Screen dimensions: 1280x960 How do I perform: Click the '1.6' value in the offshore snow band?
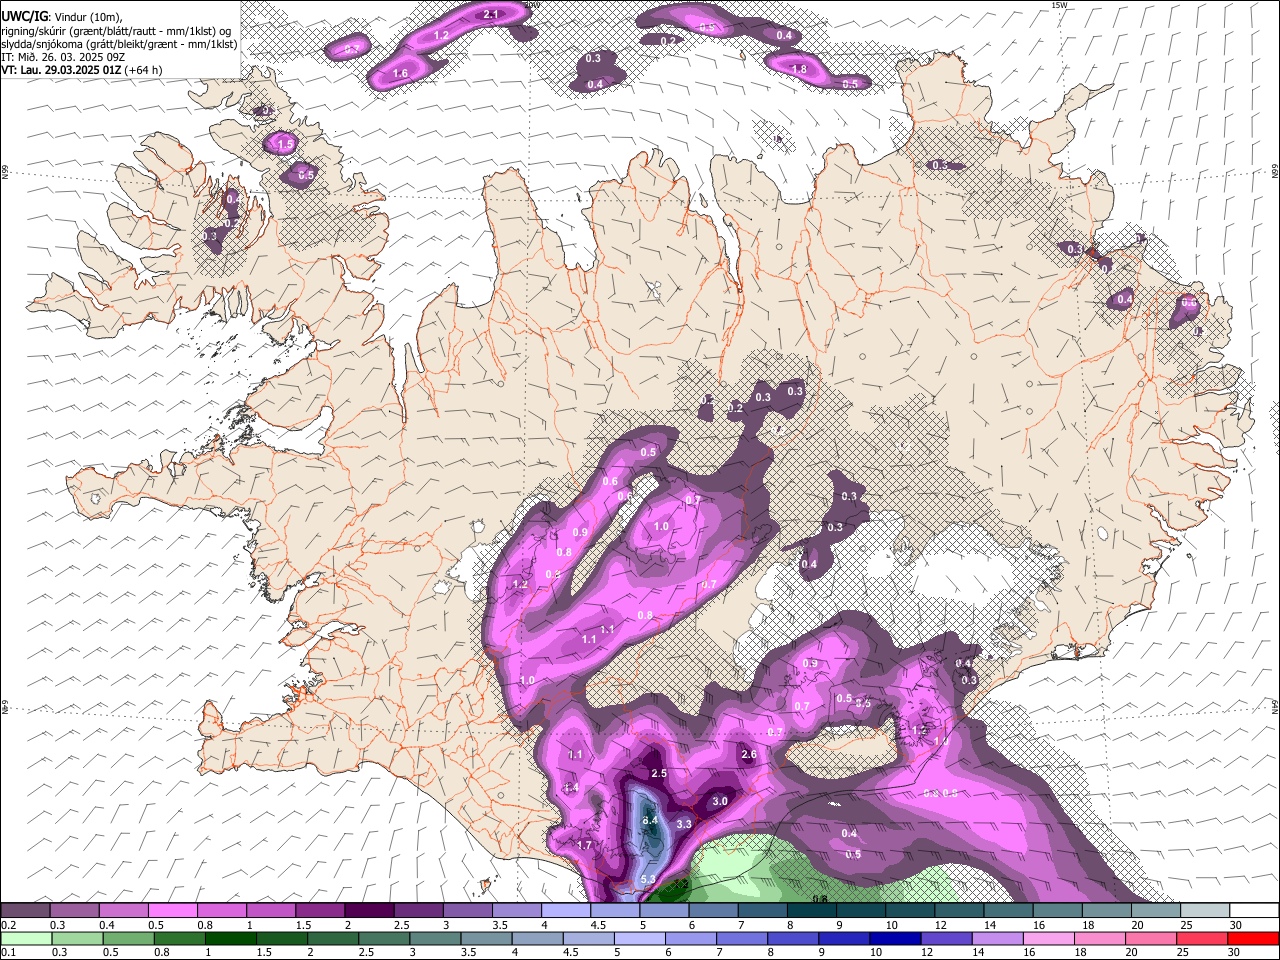(x=401, y=73)
